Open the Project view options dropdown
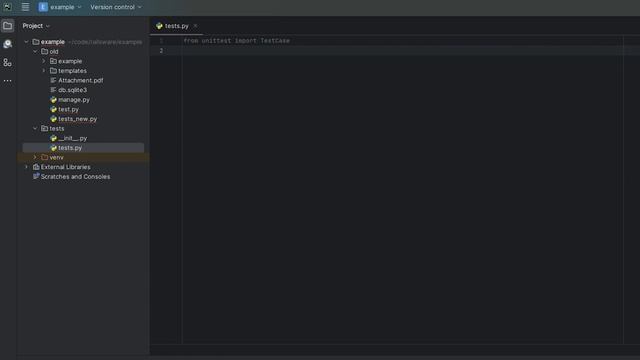 (48, 26)
